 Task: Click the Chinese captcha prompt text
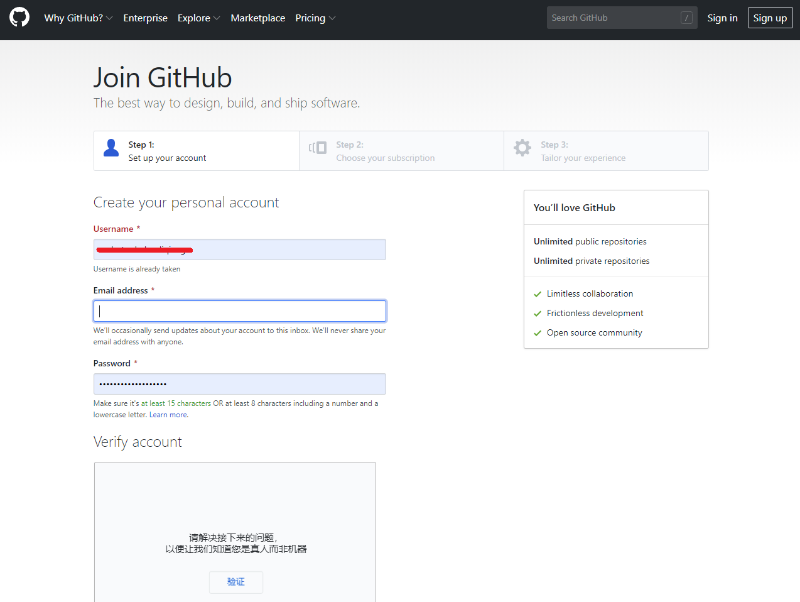pyautogui.click(x=236, y=543)
